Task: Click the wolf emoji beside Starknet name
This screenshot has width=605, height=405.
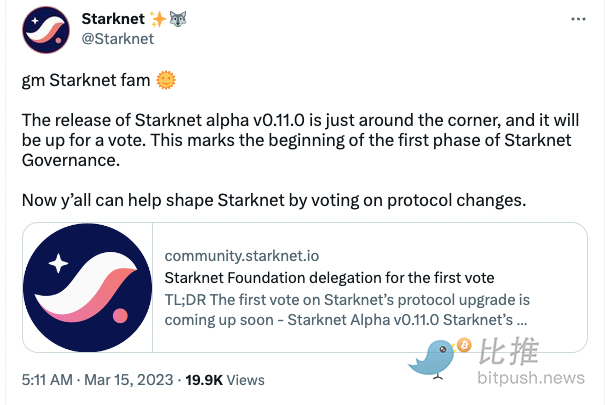Action: (177, 19)
